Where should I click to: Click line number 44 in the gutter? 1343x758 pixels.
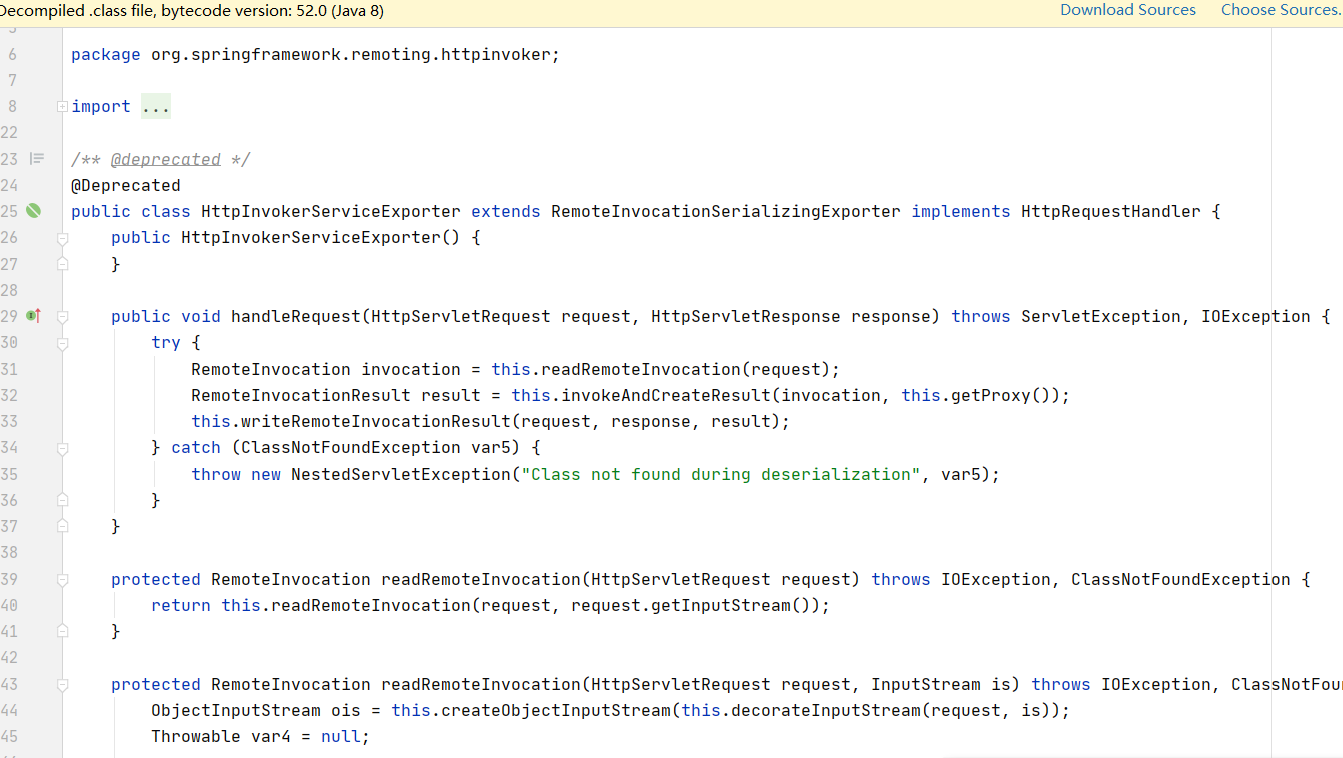click(9, 710)
